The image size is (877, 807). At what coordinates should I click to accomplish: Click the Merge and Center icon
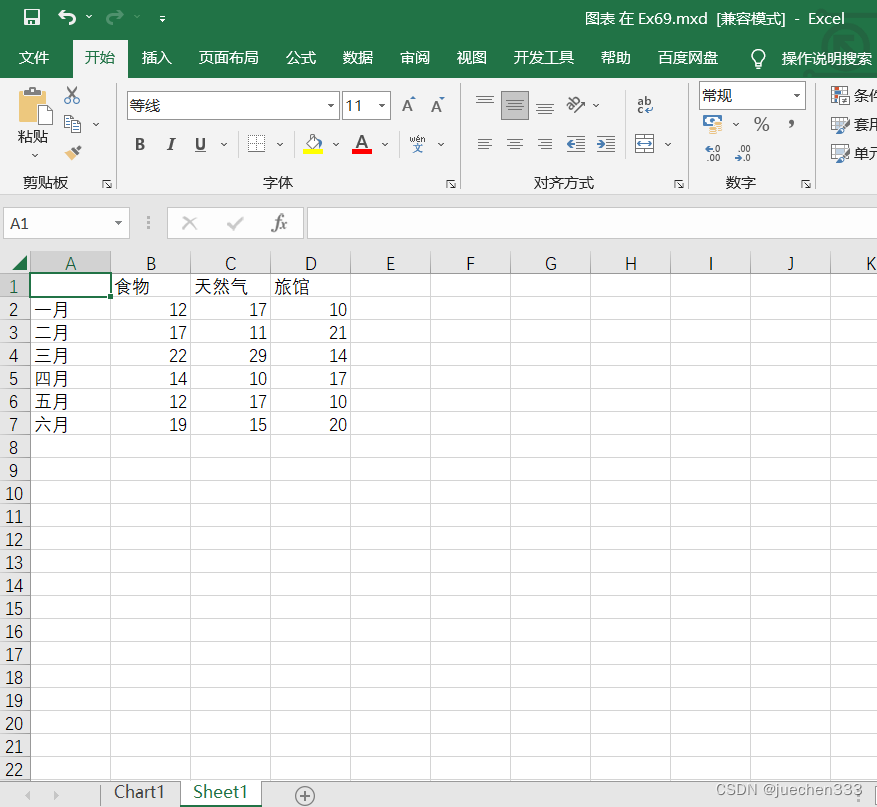645,144
